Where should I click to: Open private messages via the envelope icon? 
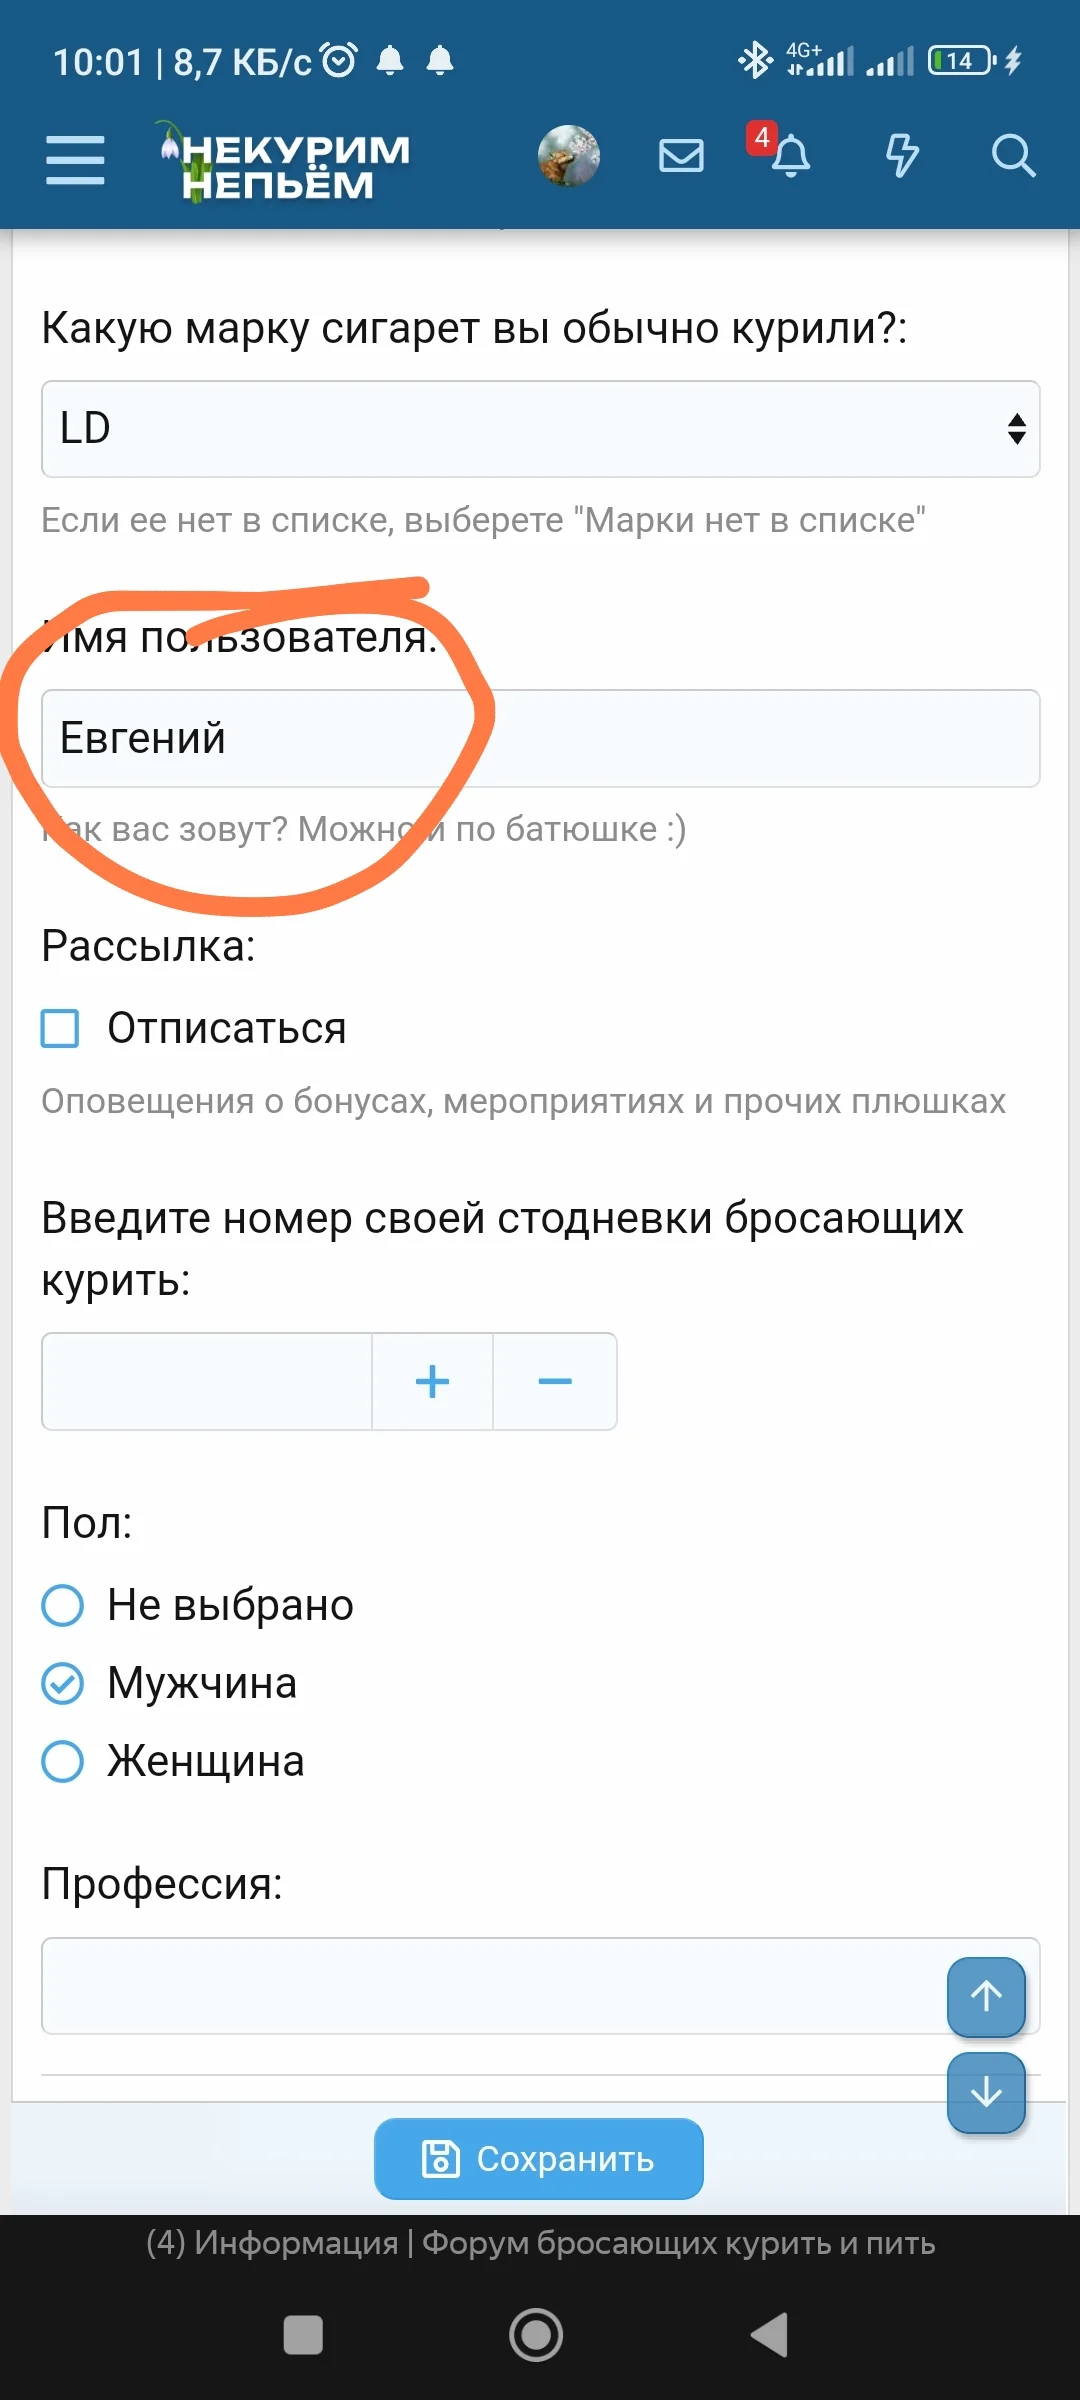click(x=680, y=155)
